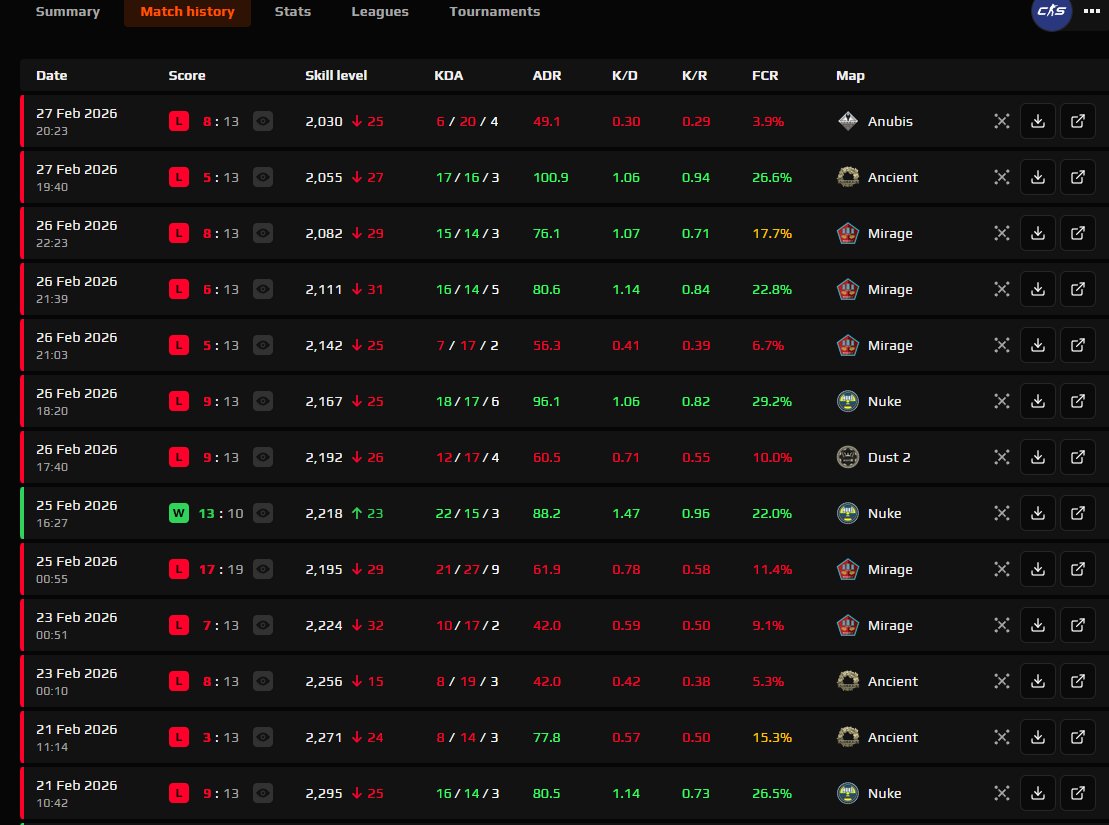The height and width of the screenshot is (825, 1109).
Task: Click the 22 / 15 / 3 KDA value
Action: (x=467, y=513)
